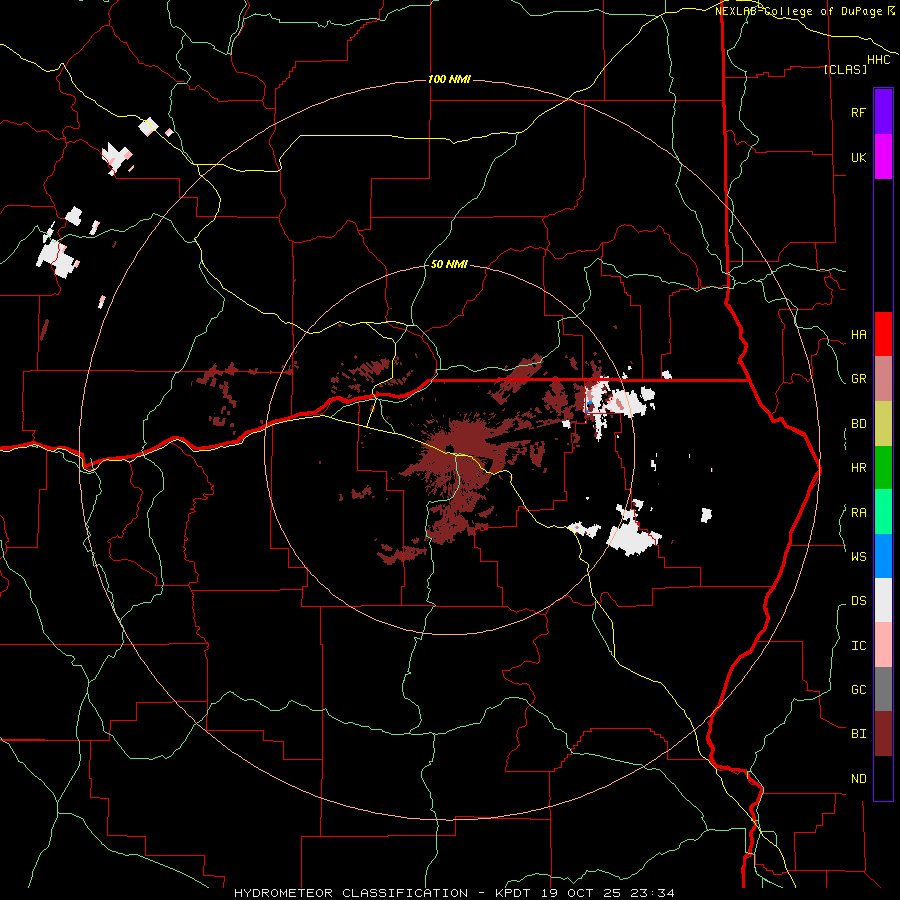Click the GC legend label
This screenshot has height=900, width=900.
858,690
